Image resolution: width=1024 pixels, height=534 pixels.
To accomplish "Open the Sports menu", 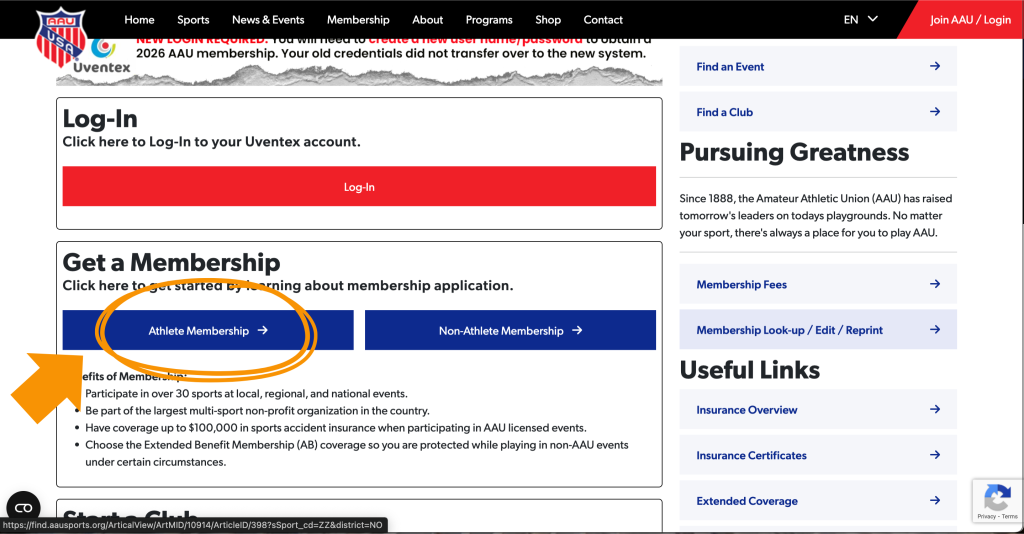I will tap(193, 20).
